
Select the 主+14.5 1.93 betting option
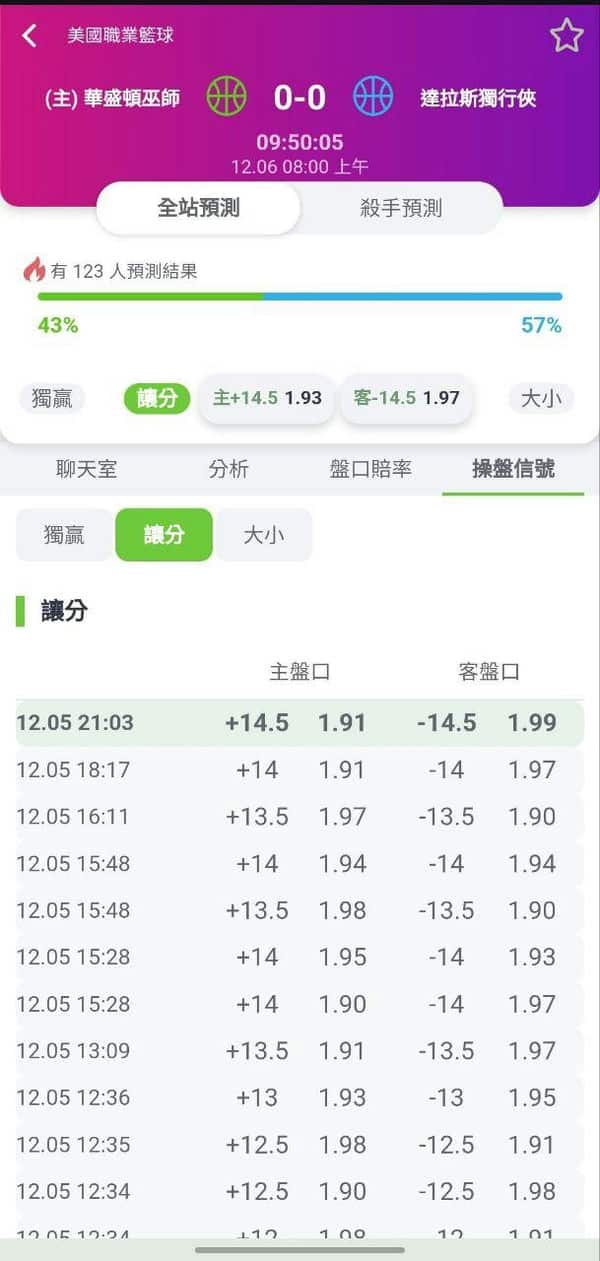266,398
